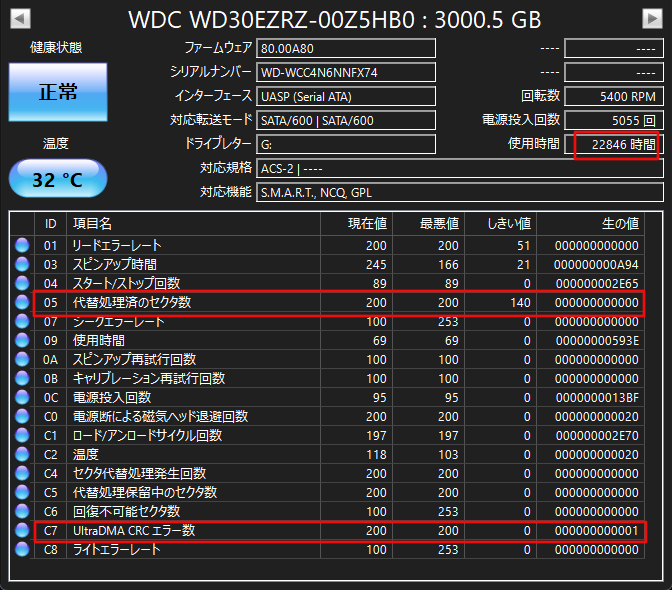Image resolution: width=672 pixels, height=590 pixels.
Task: Go to next disk with right arrow
Action: tap(652, 19)
